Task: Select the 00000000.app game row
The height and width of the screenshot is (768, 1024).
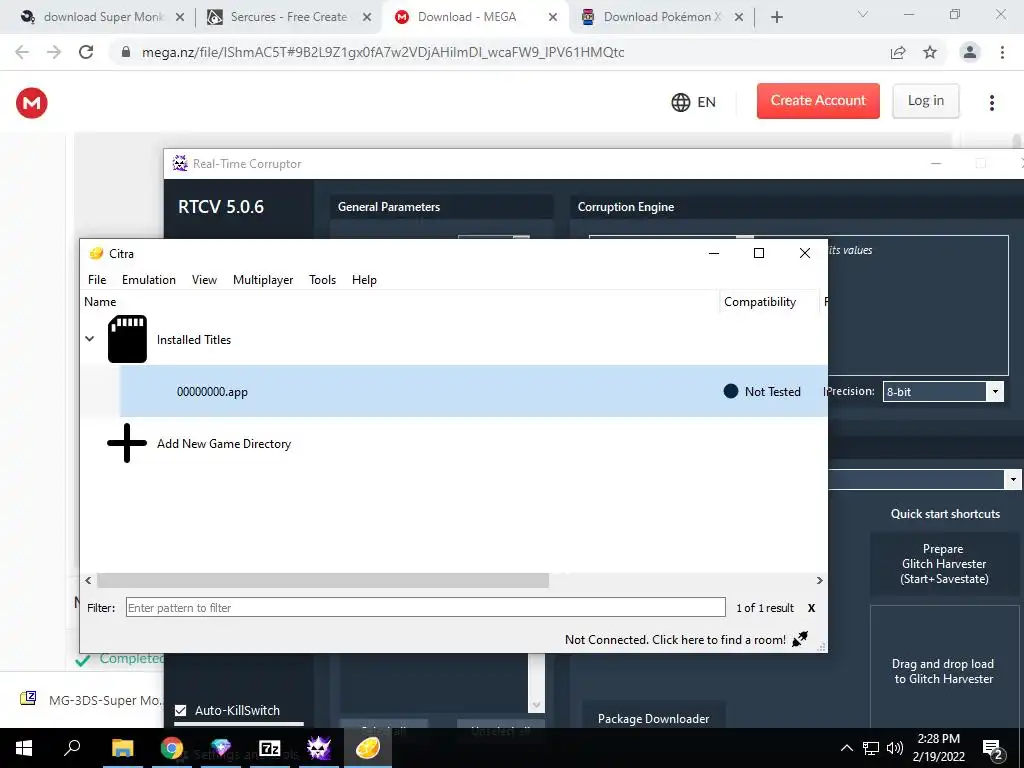Action: click(x=473, y=391)
